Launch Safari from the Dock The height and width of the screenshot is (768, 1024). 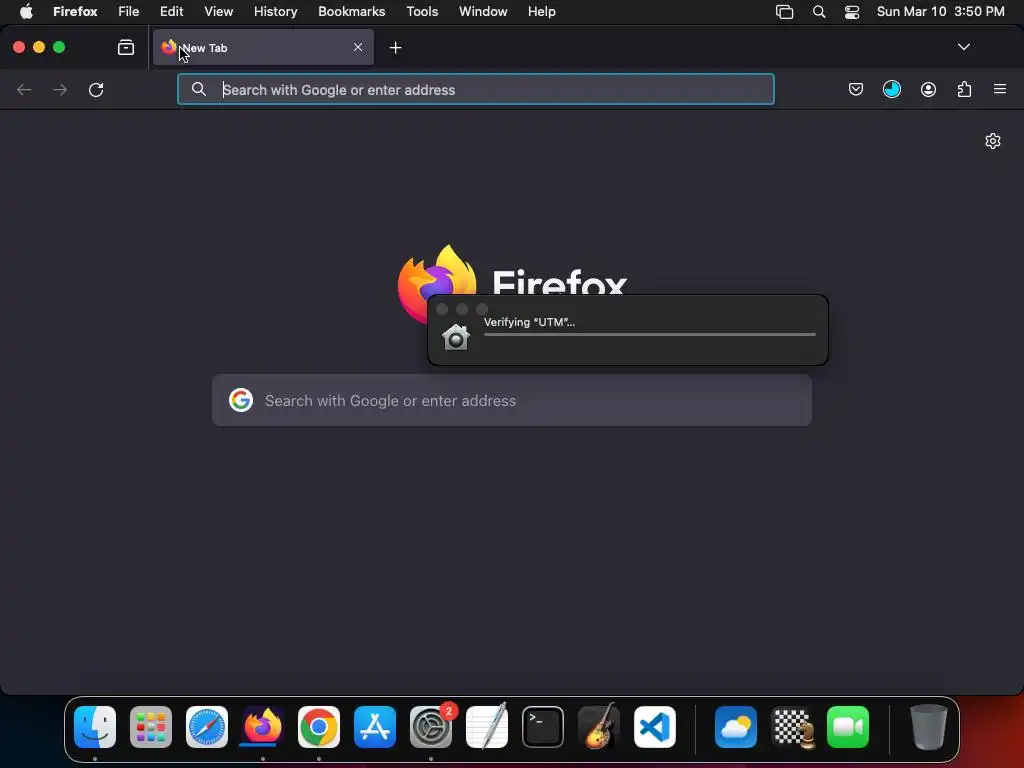[207, 727]
